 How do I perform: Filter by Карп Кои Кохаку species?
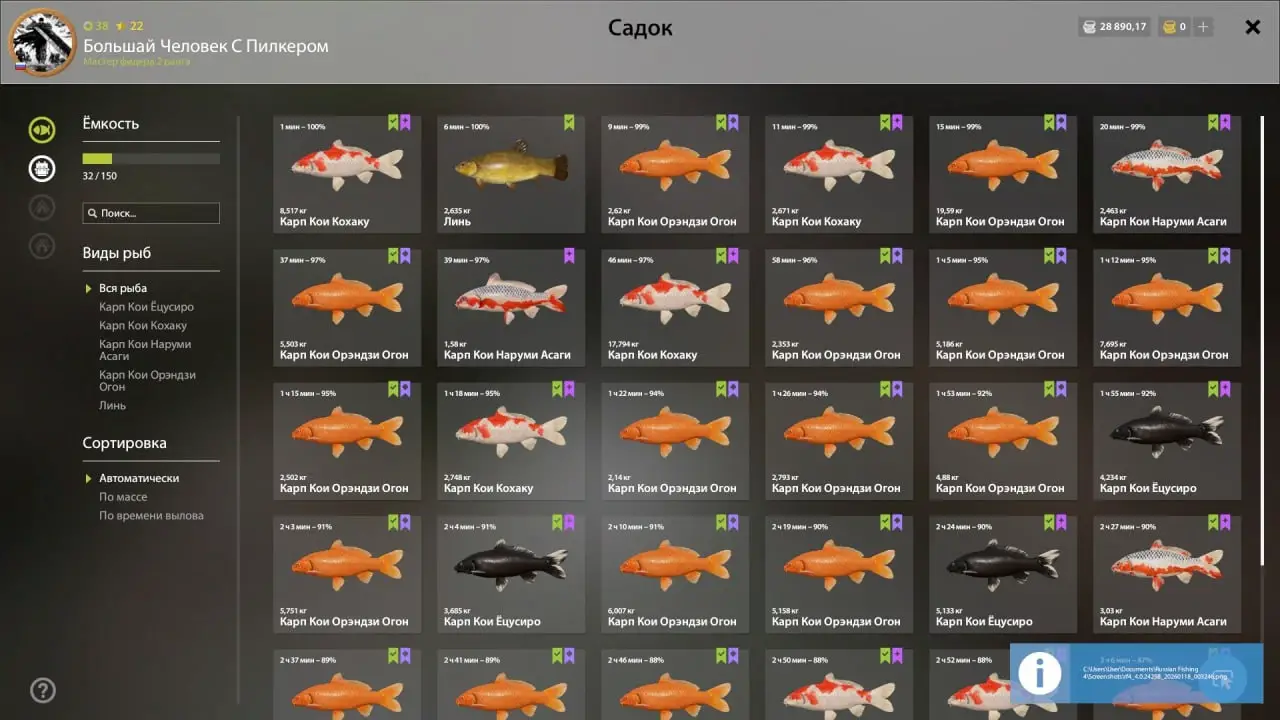143,325
